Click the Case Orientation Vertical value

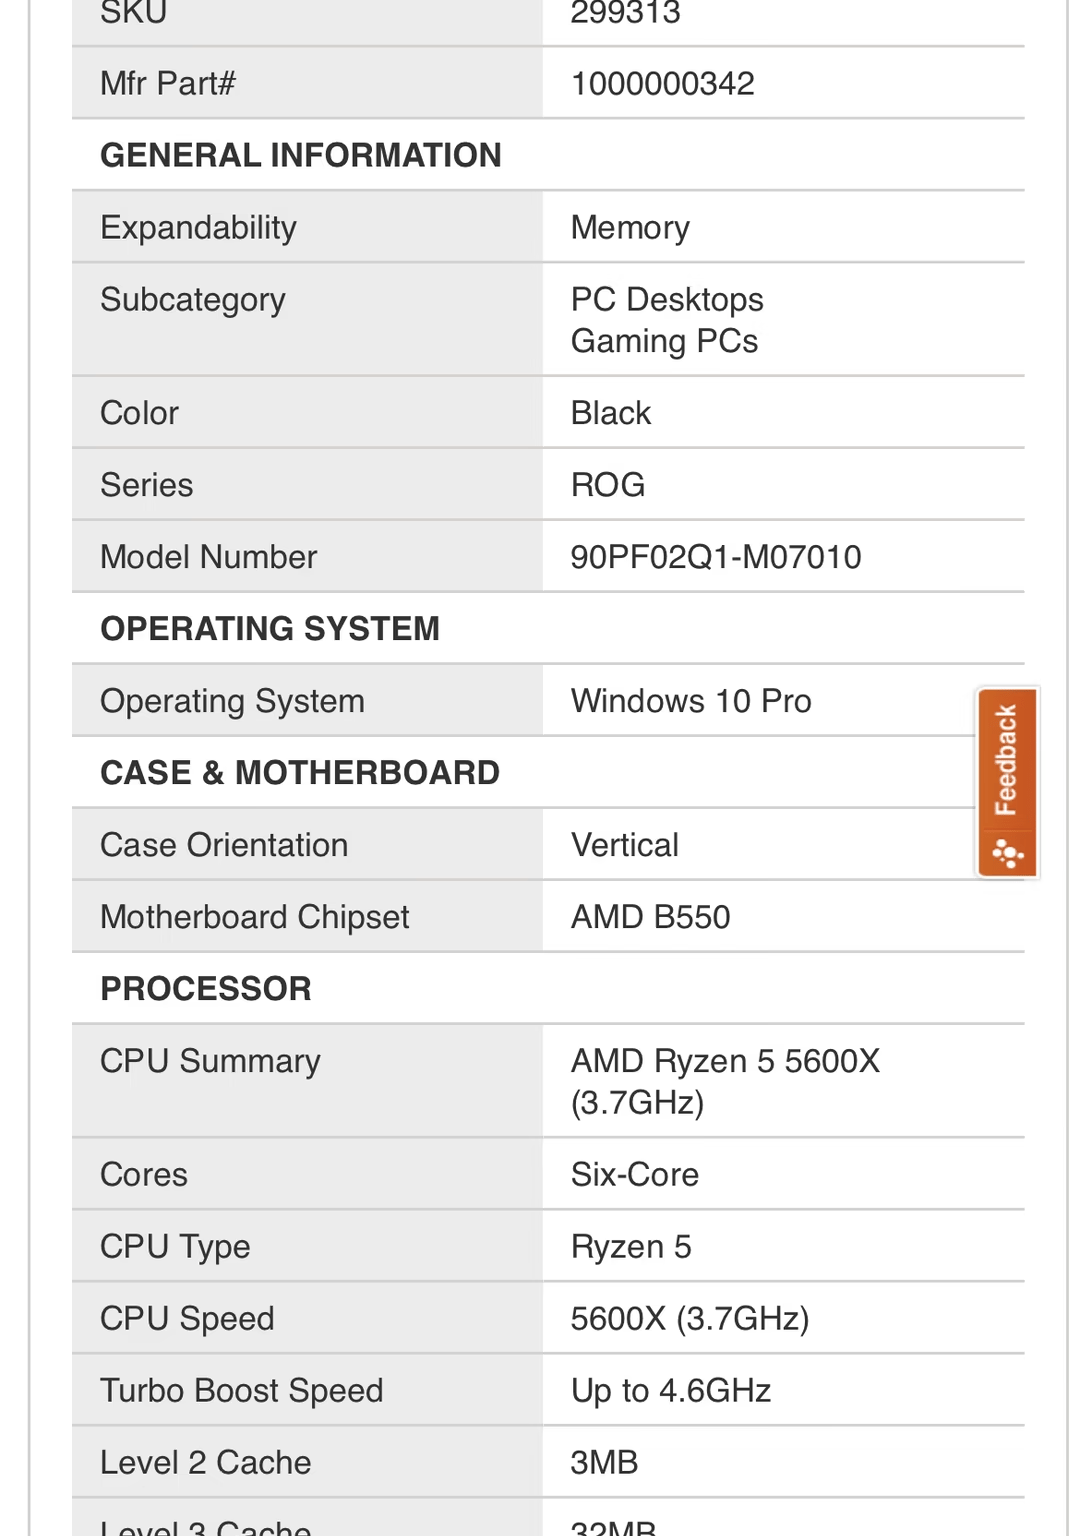tap(625, 845)
